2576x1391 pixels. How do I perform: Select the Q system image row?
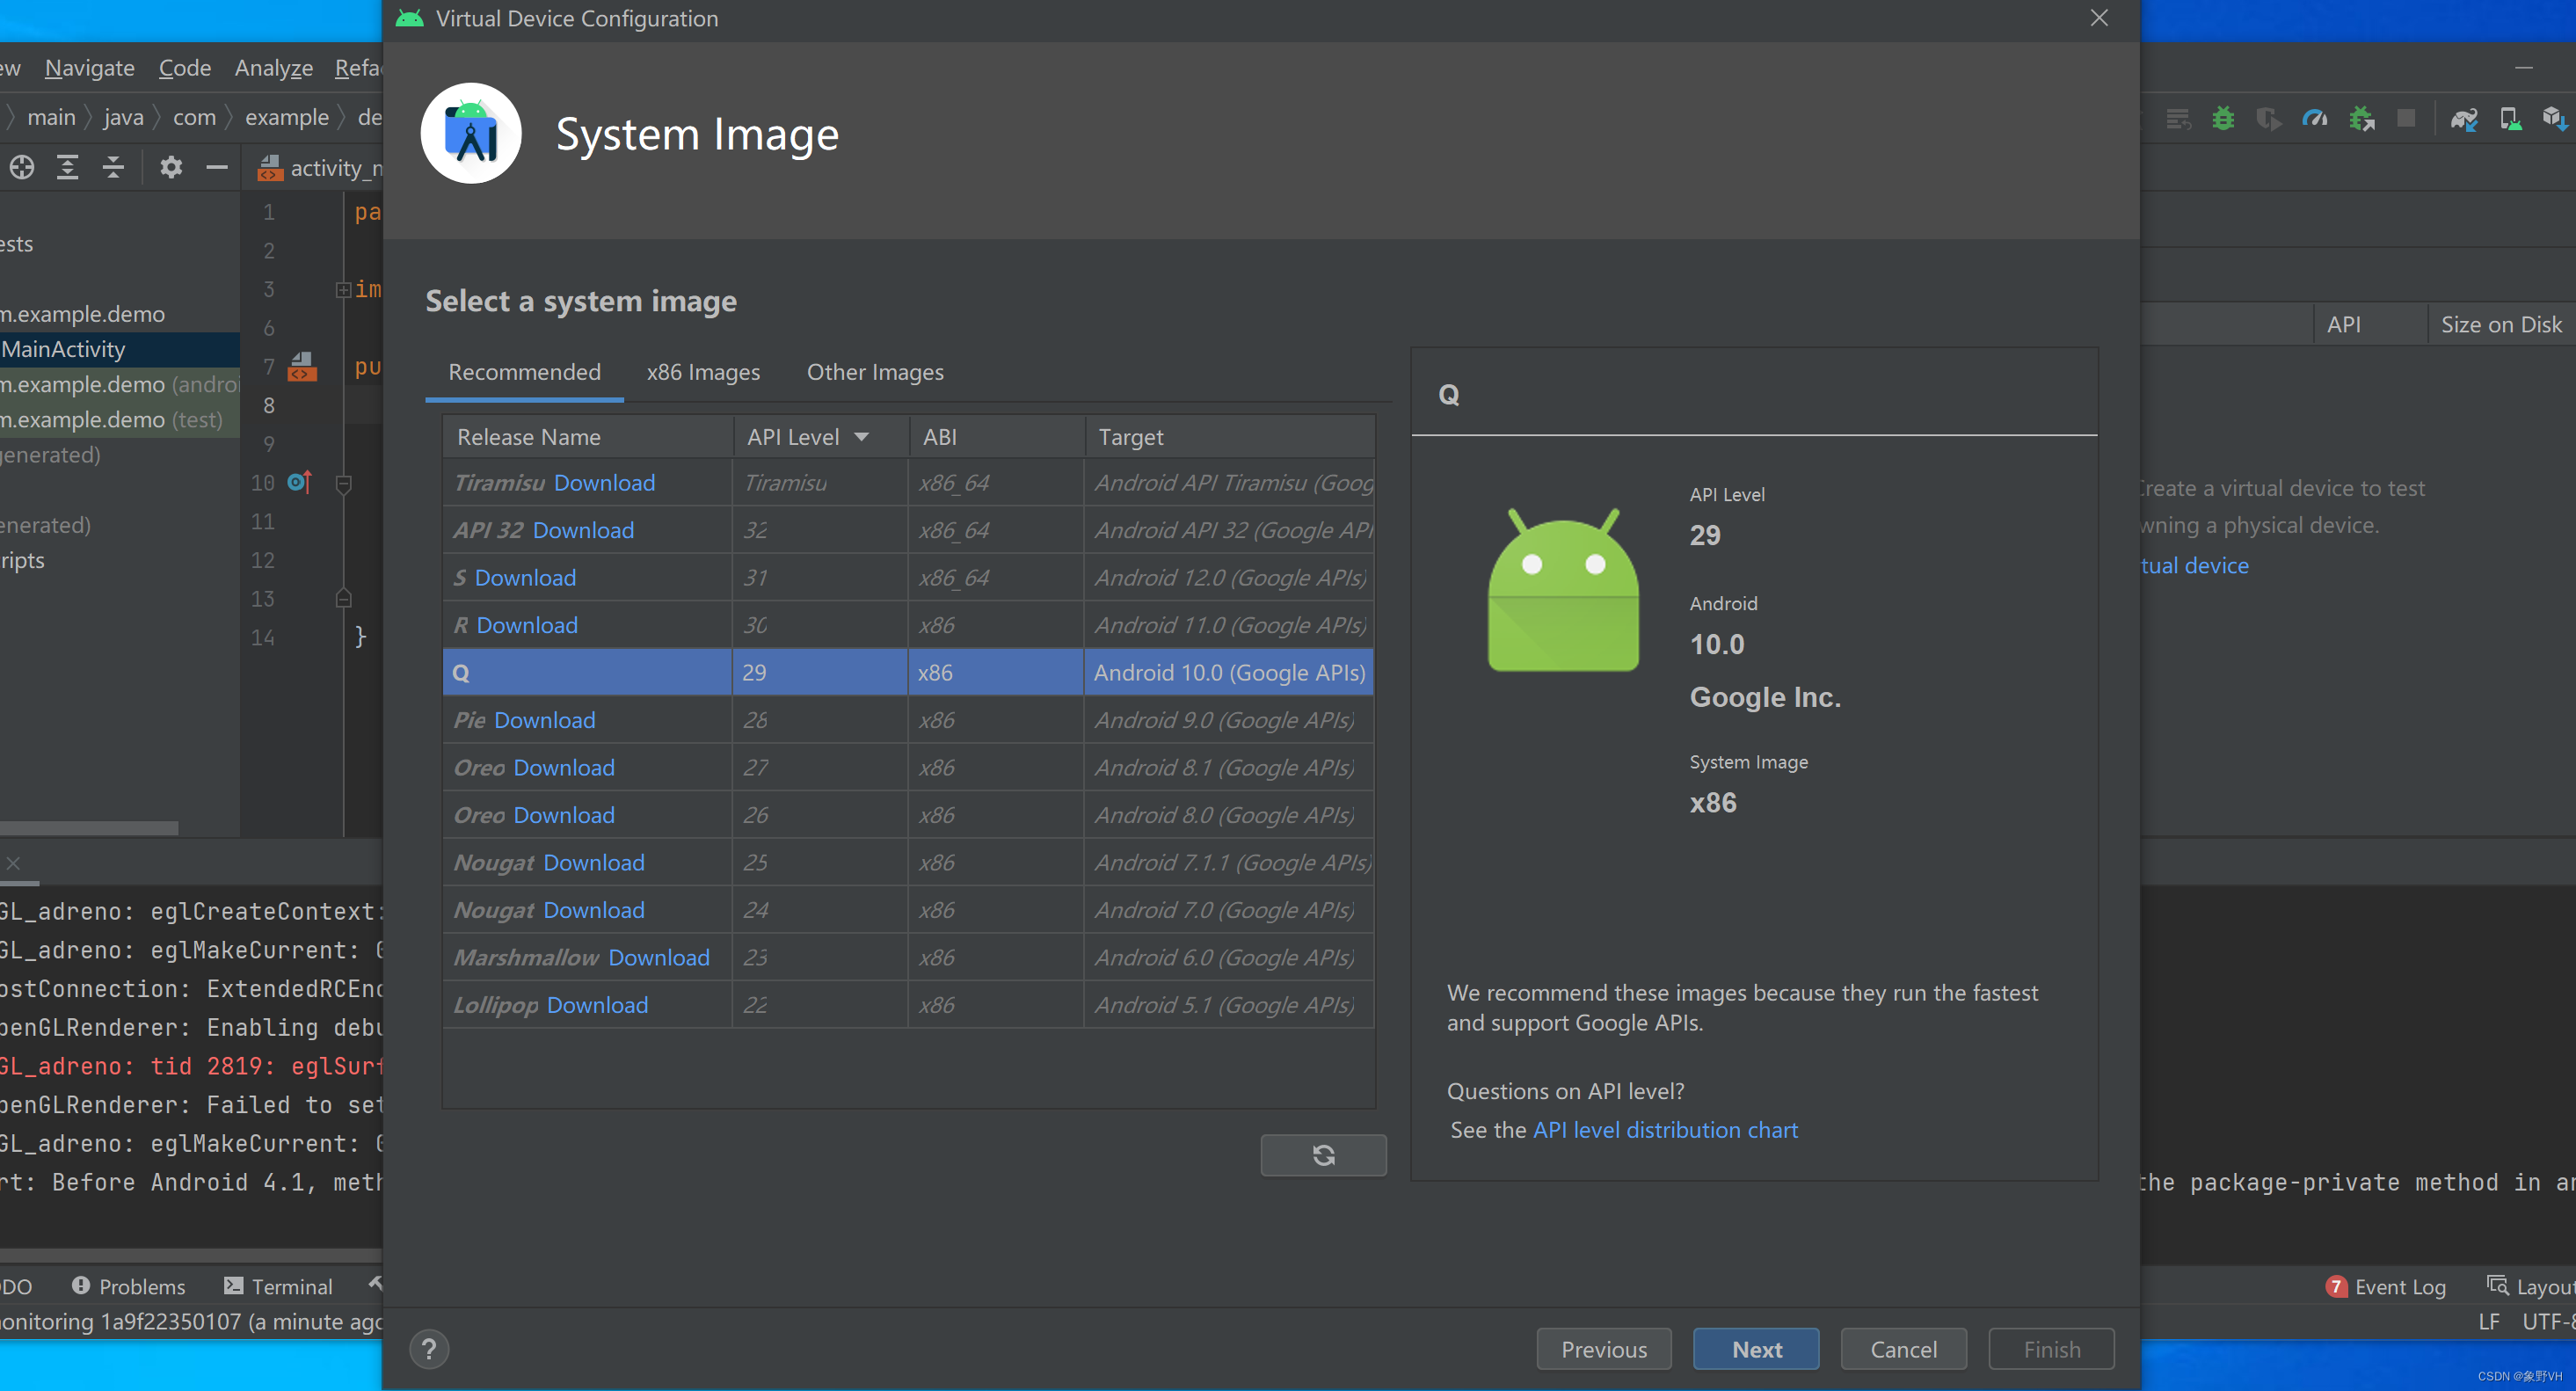click(x=906, y=672)
